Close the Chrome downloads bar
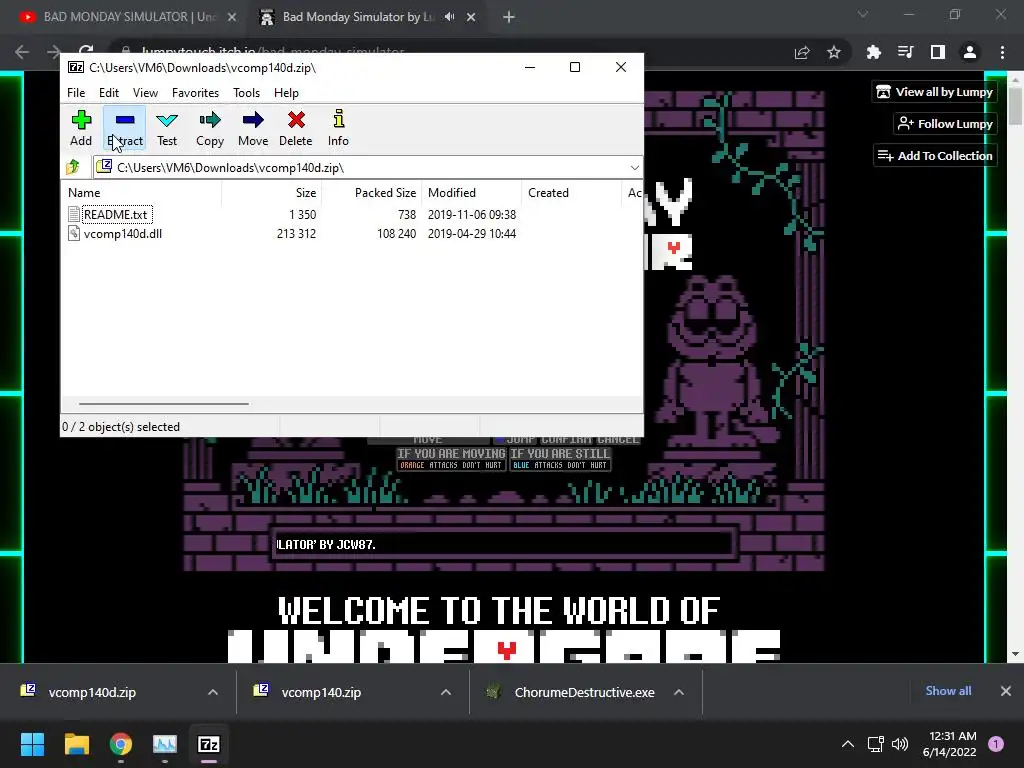Viewport: 1024px width, 768px height. 1006,691
